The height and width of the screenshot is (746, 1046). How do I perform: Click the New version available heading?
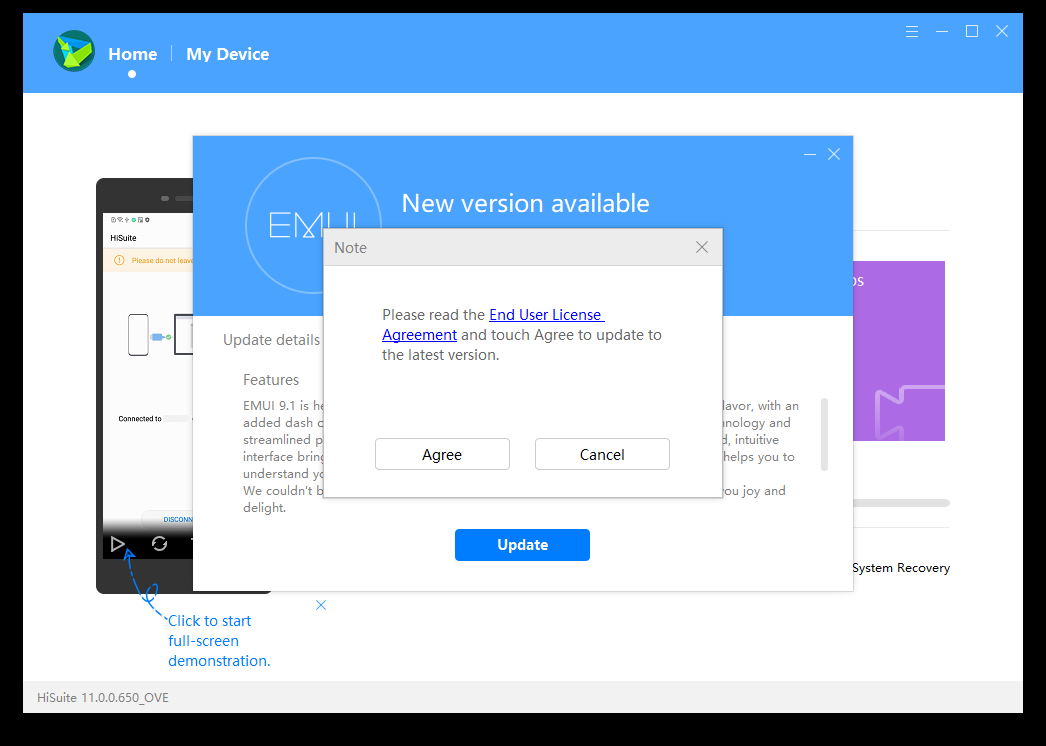point(525,204)
